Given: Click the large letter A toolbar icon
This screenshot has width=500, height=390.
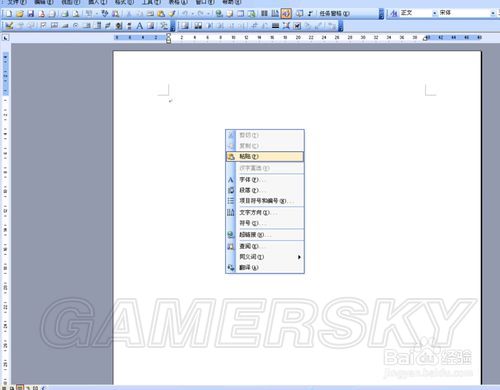Looking at the screenshot, I should point(140,26).
